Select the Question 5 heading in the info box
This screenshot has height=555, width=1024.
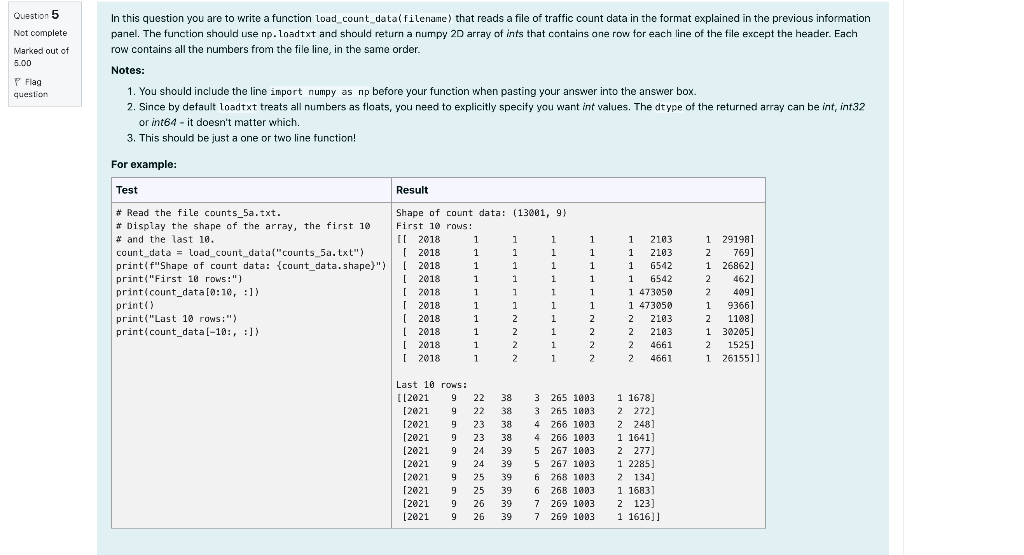click(x=37, y=15)
